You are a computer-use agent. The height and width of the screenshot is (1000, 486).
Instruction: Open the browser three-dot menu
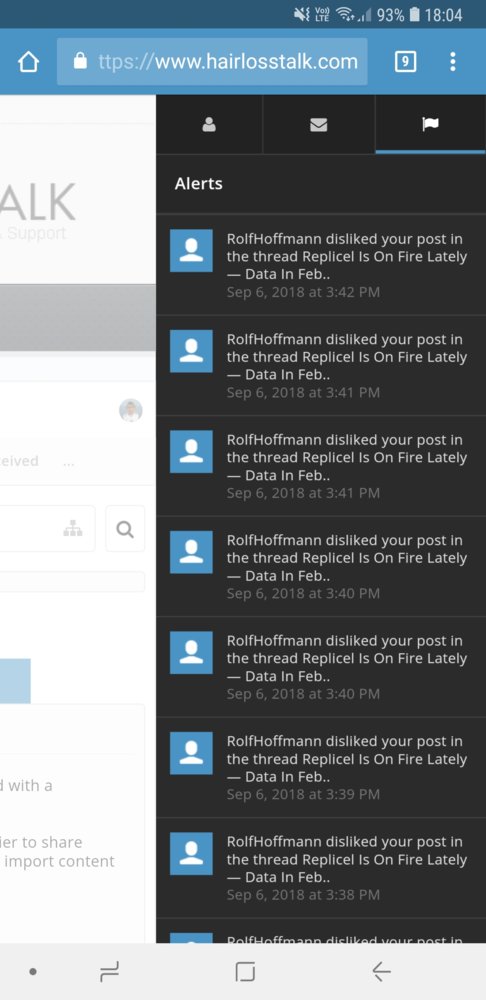(452, 61)
